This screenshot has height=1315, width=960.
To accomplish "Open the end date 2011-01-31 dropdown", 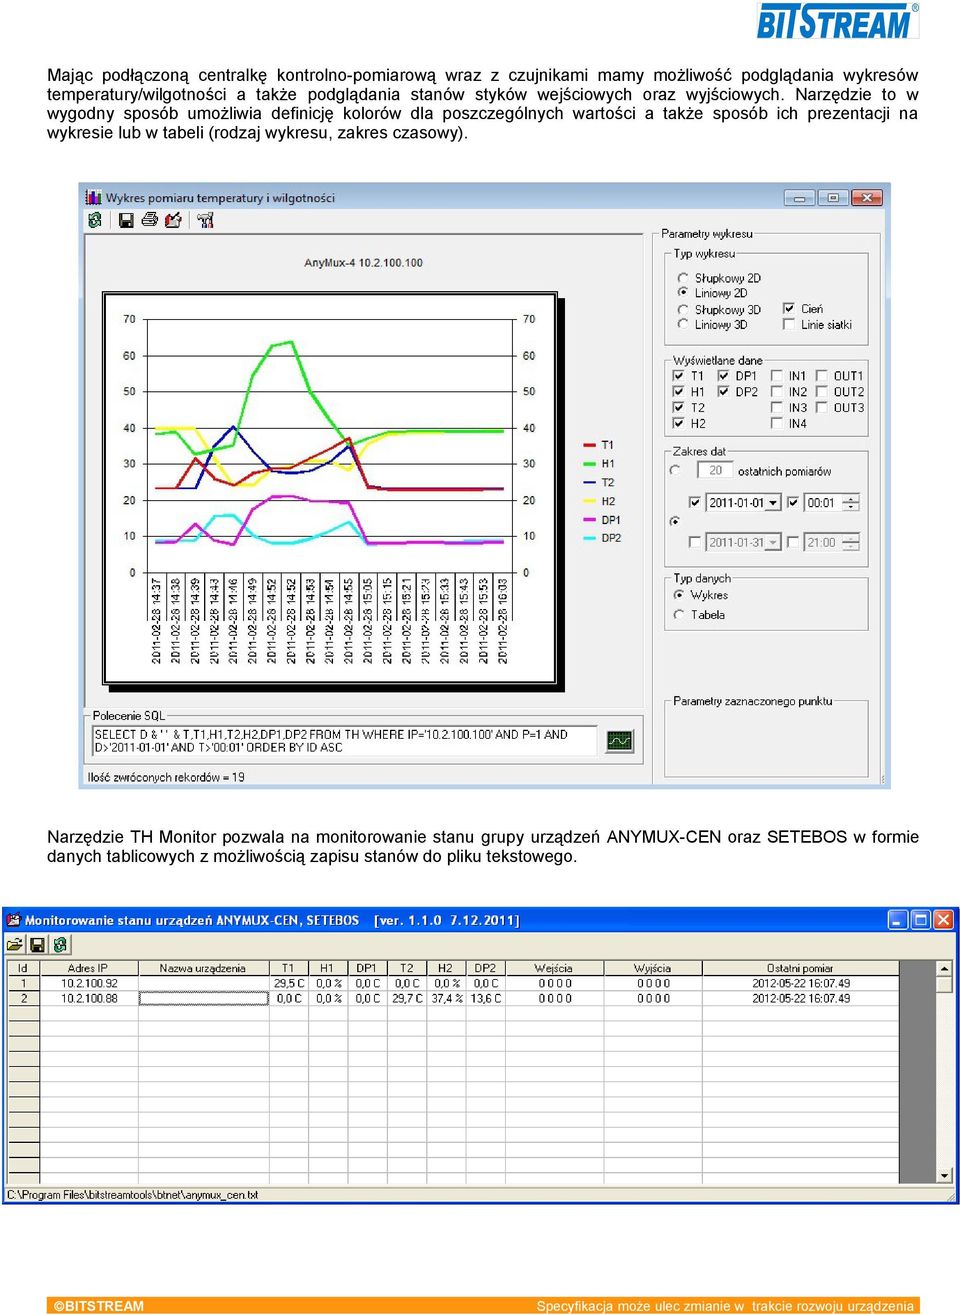I will coord(773,542).
